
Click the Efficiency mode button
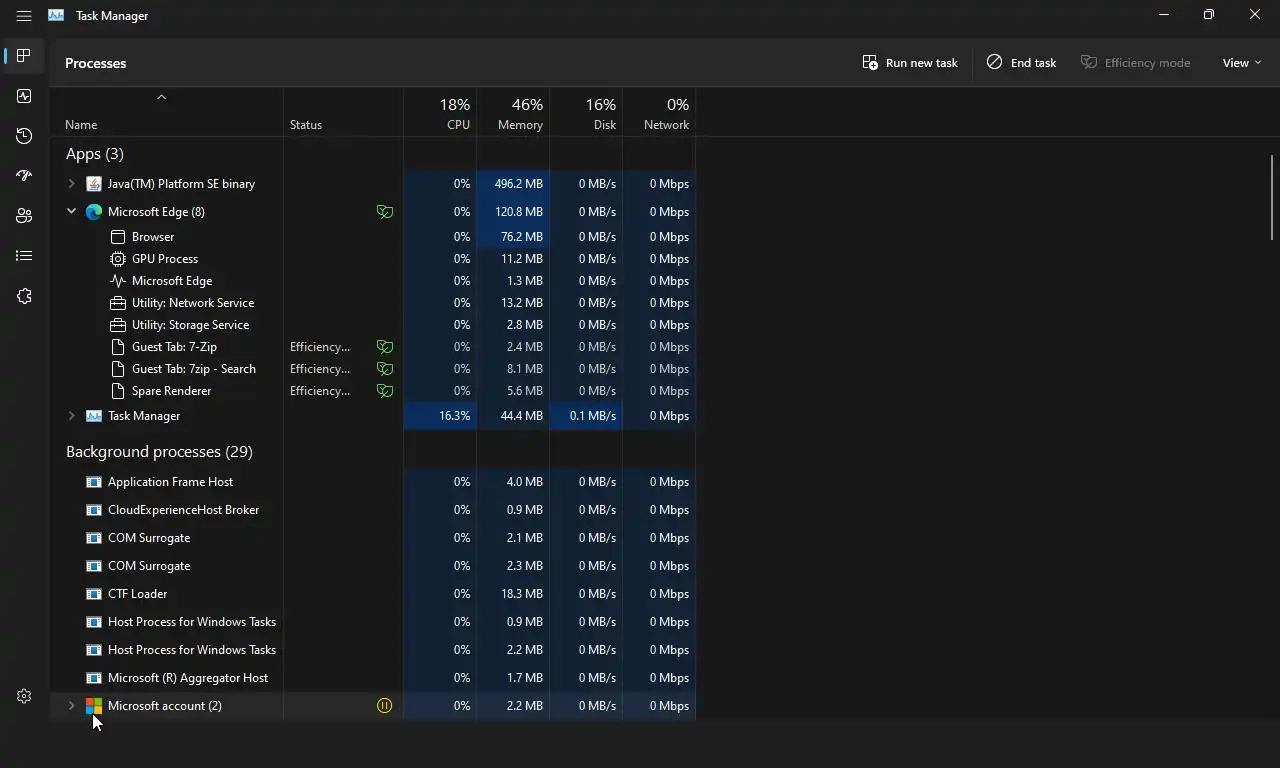pos(1135,63)
